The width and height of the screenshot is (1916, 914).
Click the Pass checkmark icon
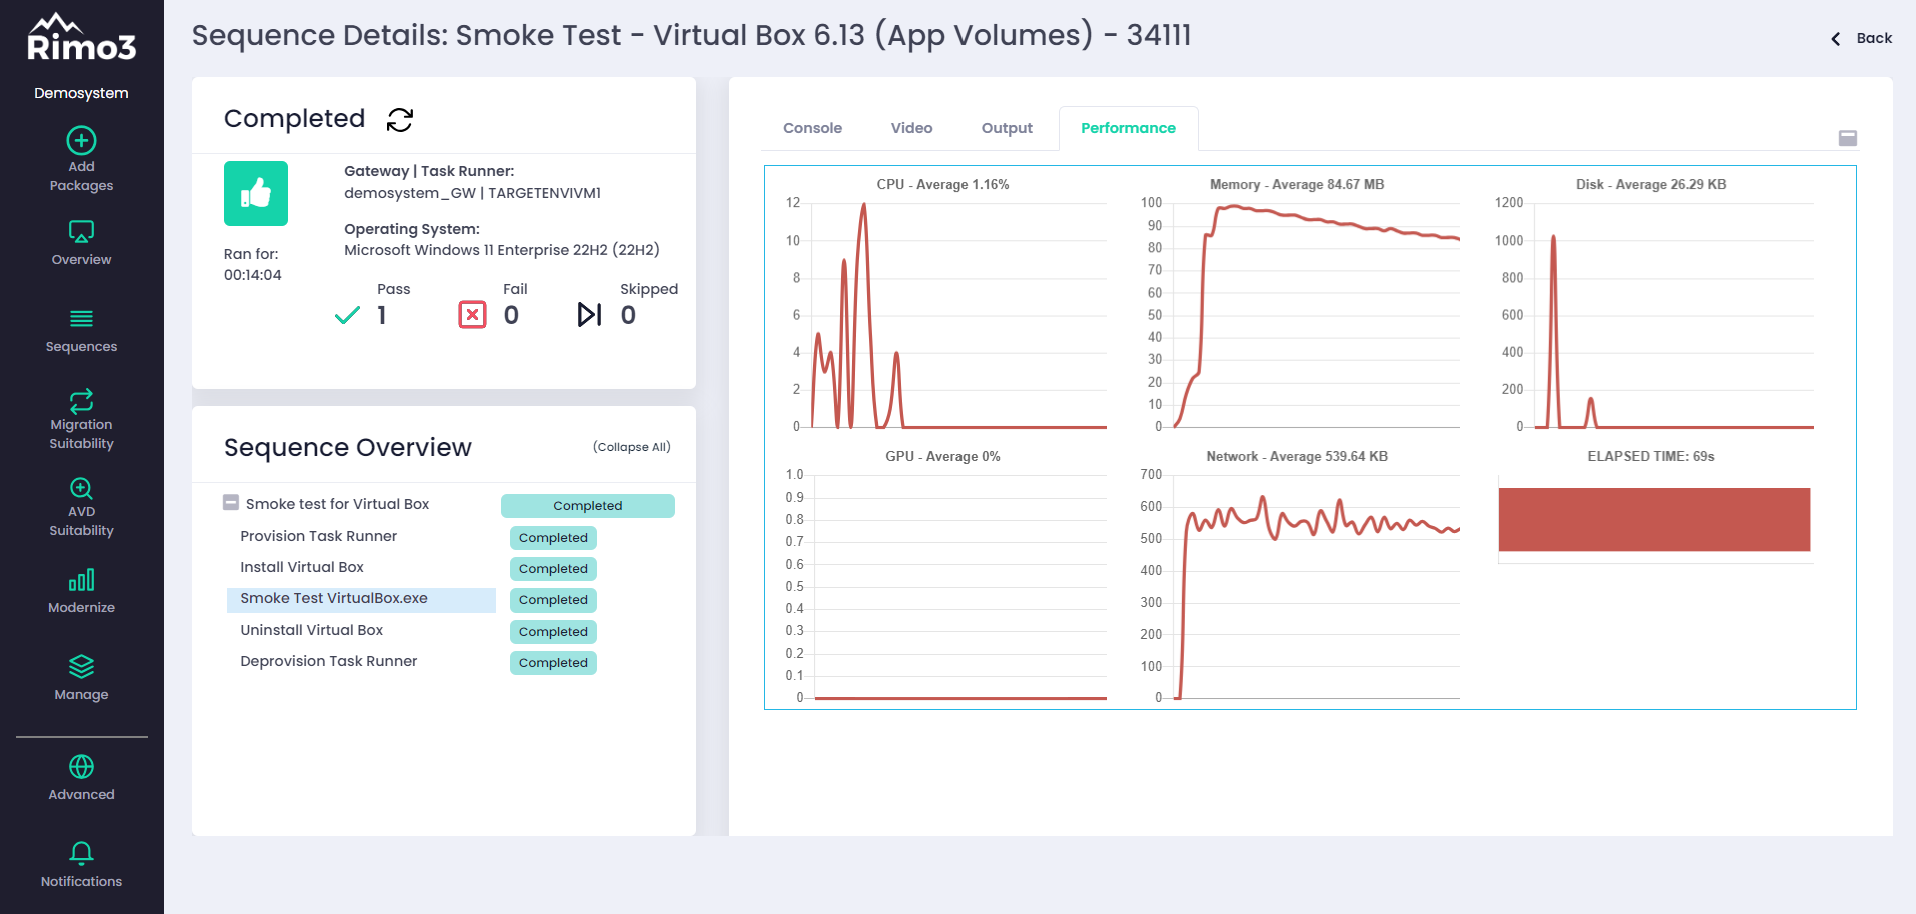347,316
